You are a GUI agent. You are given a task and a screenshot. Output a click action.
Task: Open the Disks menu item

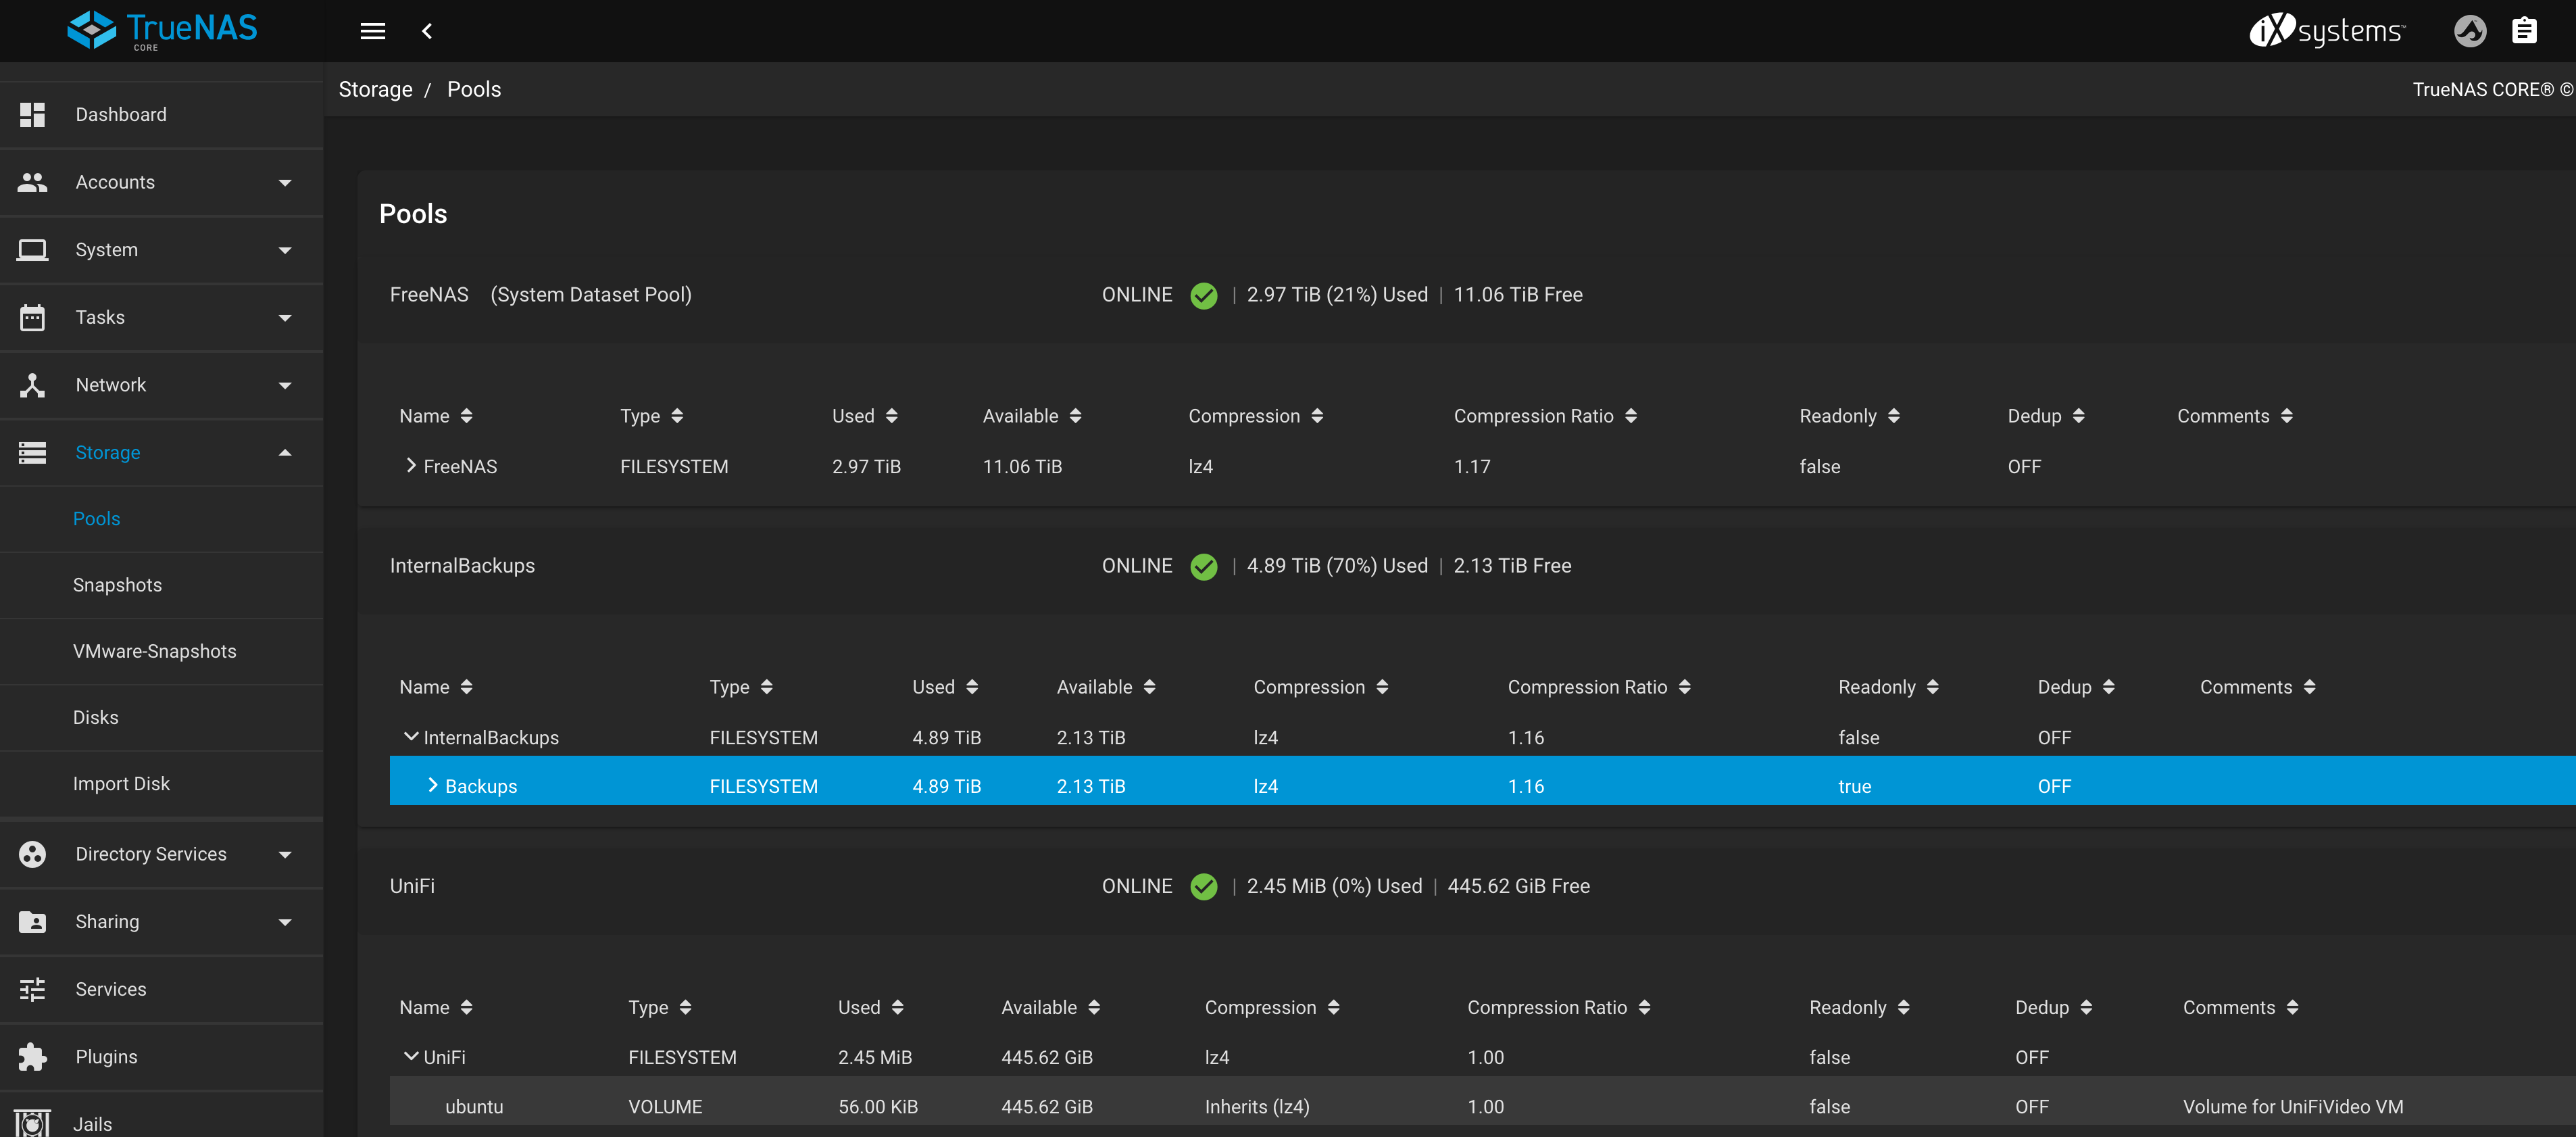pyautogui.click(x=95, y=717)
